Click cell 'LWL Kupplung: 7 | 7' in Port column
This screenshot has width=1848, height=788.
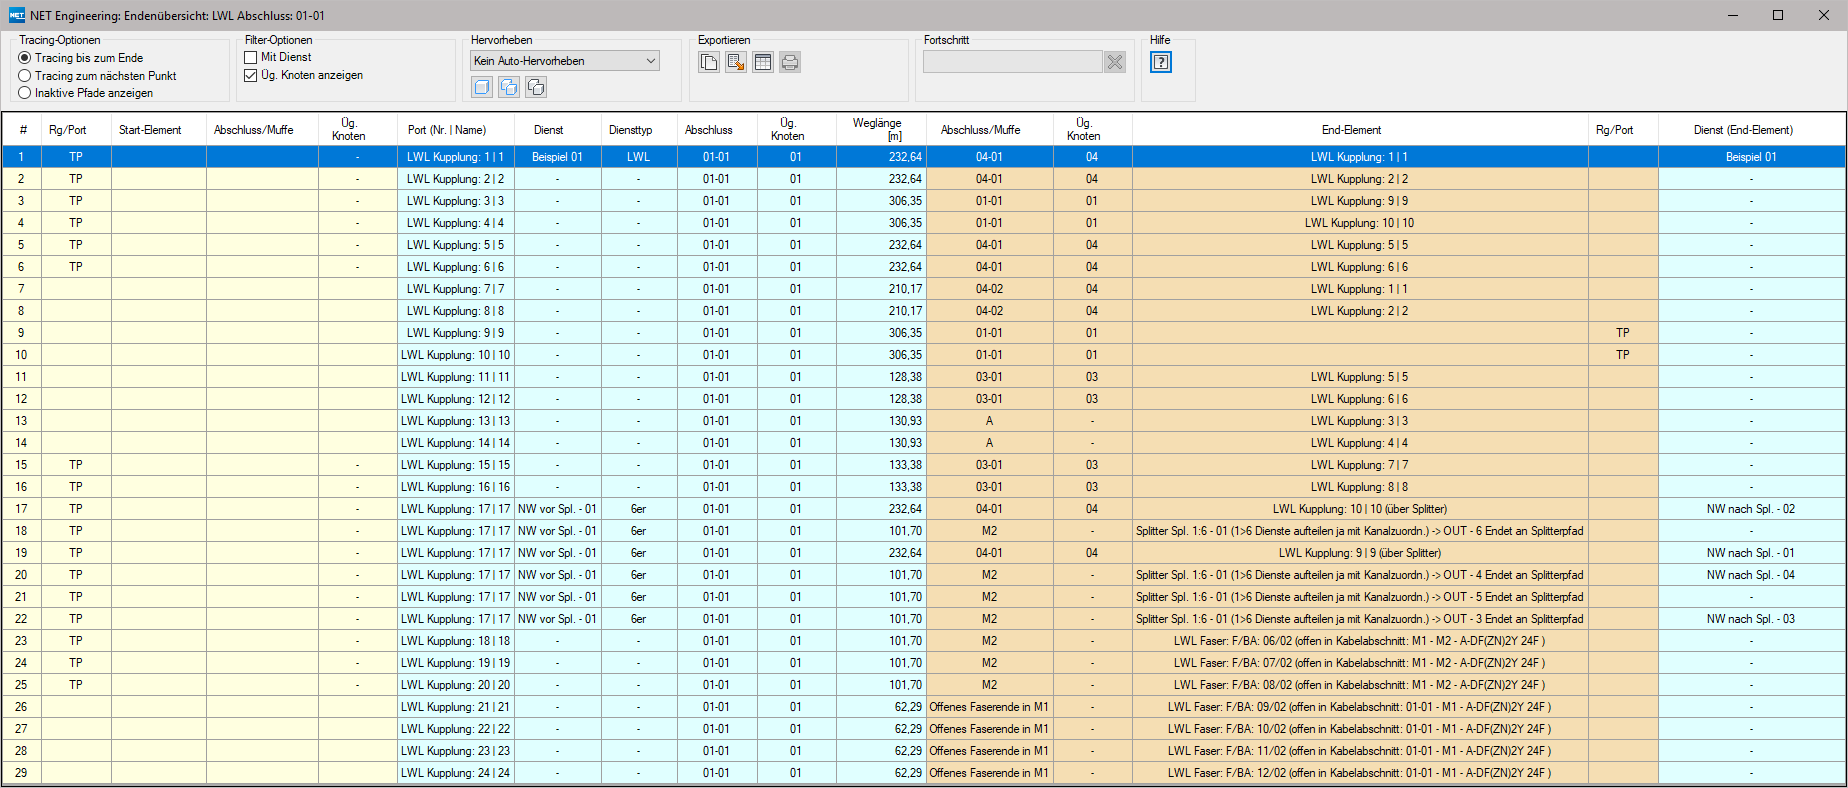[455, 289]
